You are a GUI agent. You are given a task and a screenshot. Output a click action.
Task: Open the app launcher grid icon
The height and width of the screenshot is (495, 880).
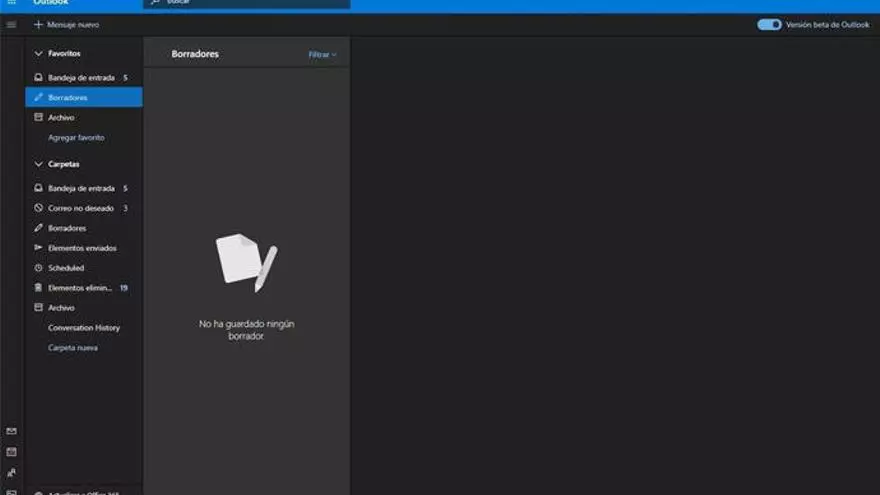click(x=12, y=3)
